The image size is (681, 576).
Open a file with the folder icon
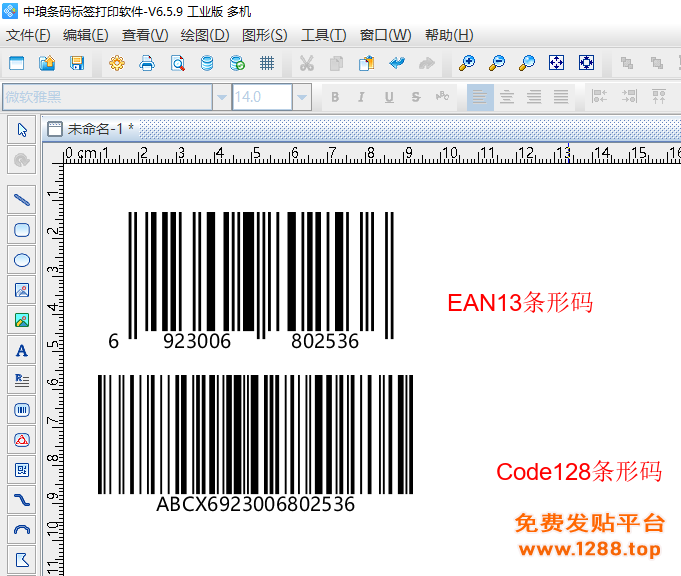click(47, 63)
